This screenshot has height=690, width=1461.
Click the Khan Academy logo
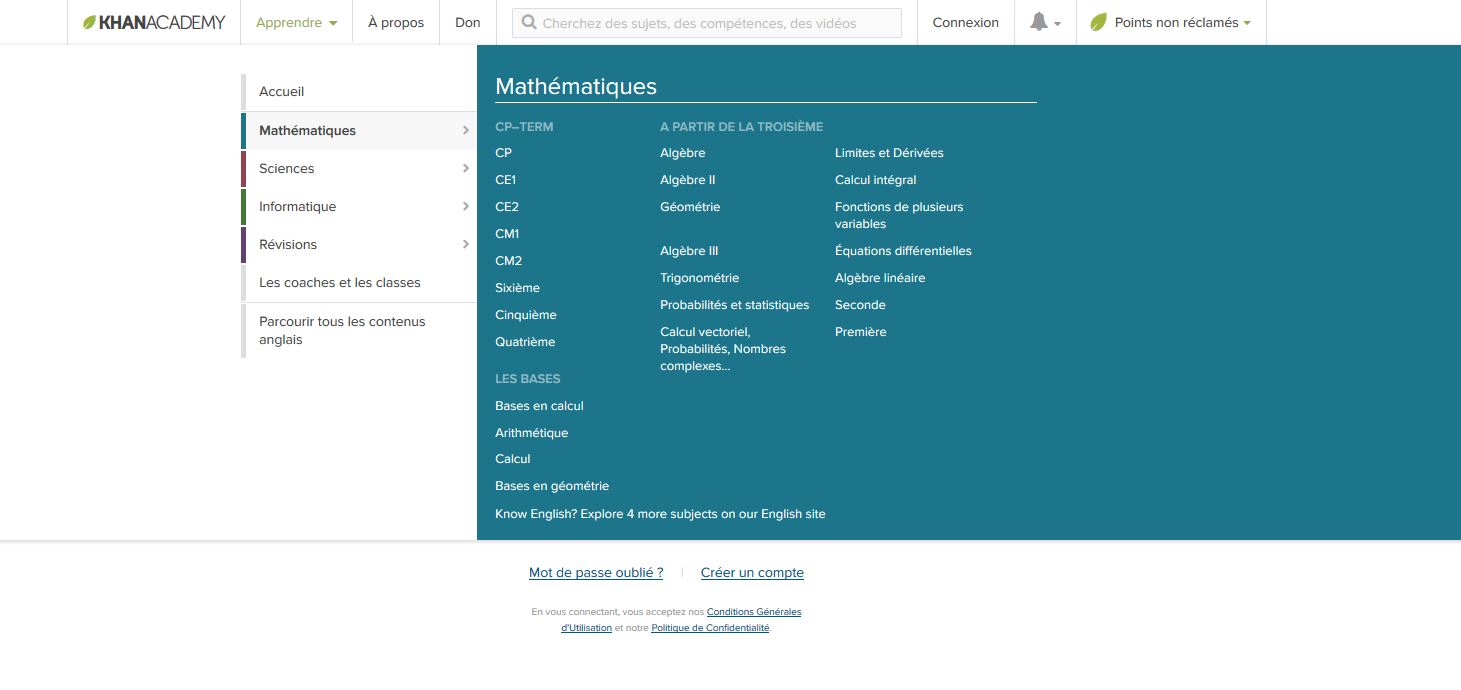(154, 22)
